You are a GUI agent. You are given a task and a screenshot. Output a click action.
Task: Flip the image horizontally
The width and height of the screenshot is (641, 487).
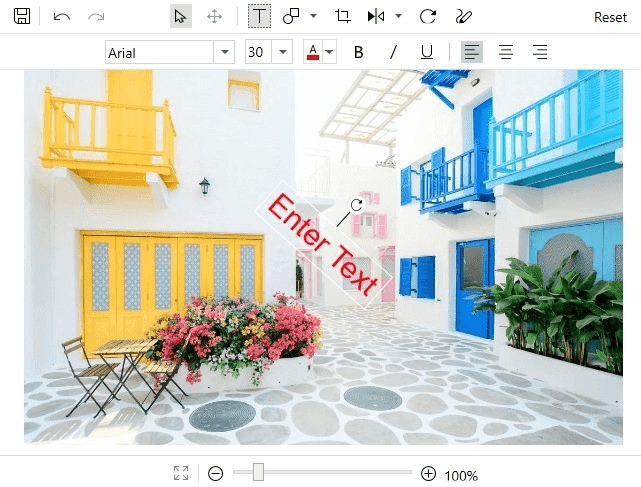pos(376,17)
